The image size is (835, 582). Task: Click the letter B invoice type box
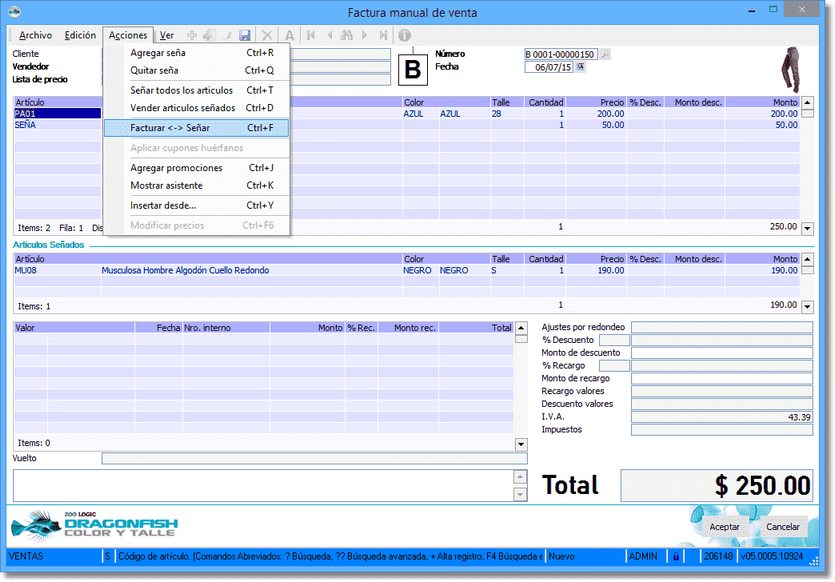[412, 69]
